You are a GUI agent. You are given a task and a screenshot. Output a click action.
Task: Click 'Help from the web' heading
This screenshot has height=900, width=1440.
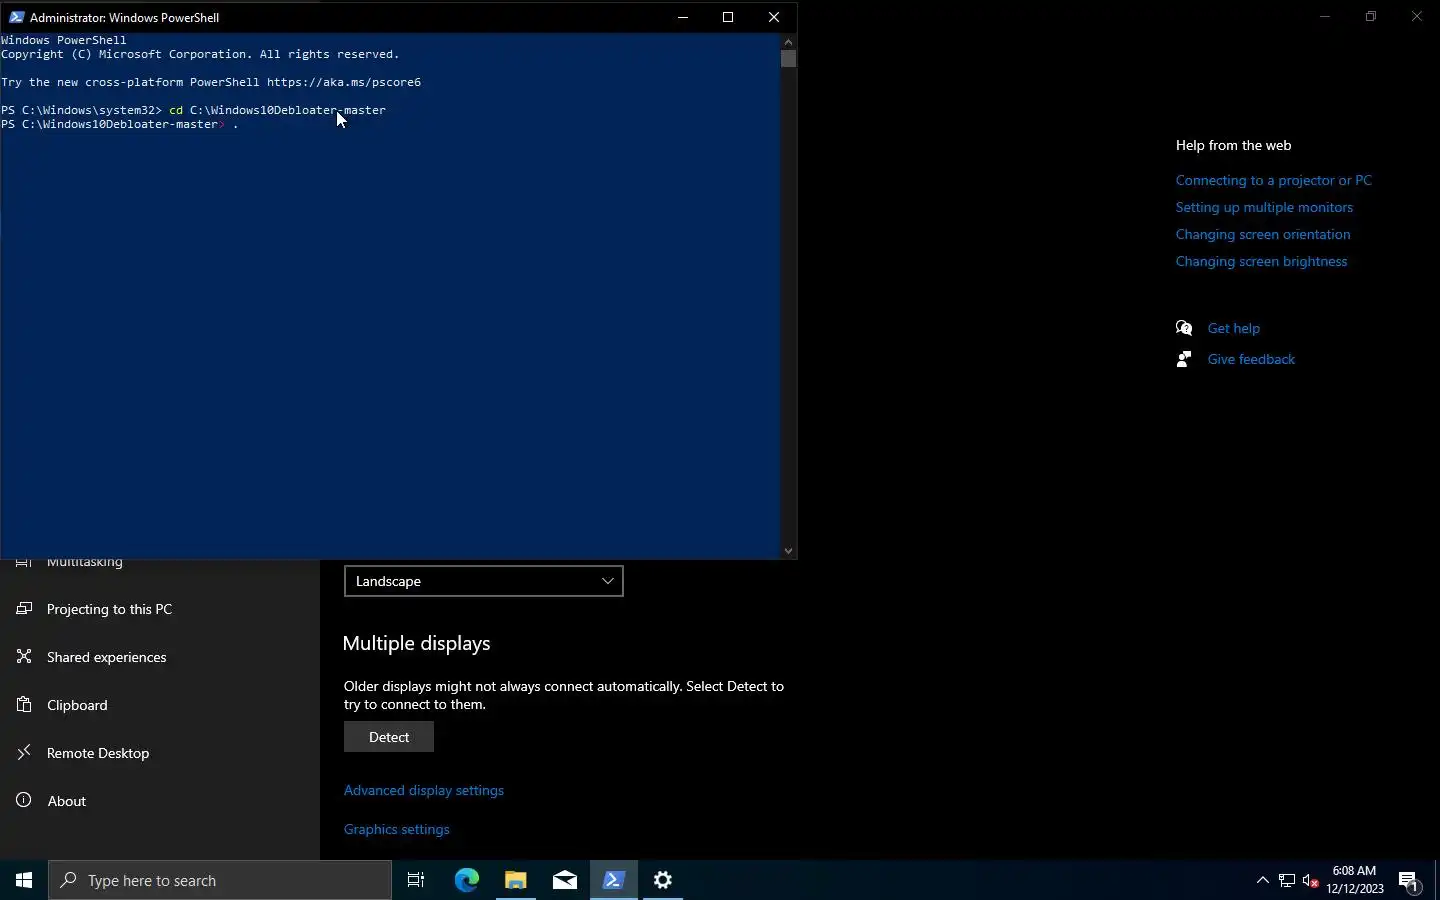(x=1233, y=145)
